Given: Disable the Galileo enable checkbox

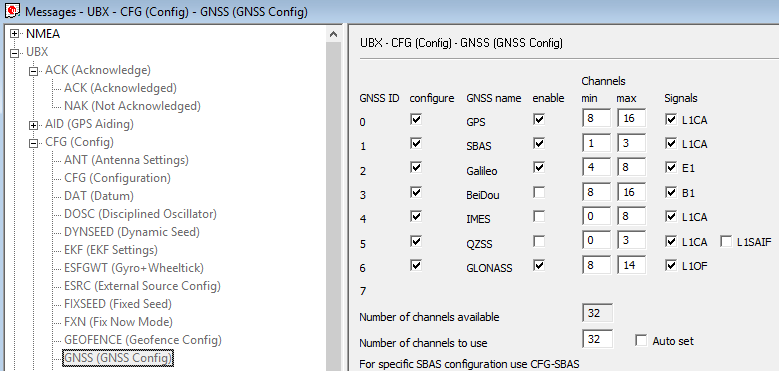Looking at the screenshot, I should (x=539, y=168).
